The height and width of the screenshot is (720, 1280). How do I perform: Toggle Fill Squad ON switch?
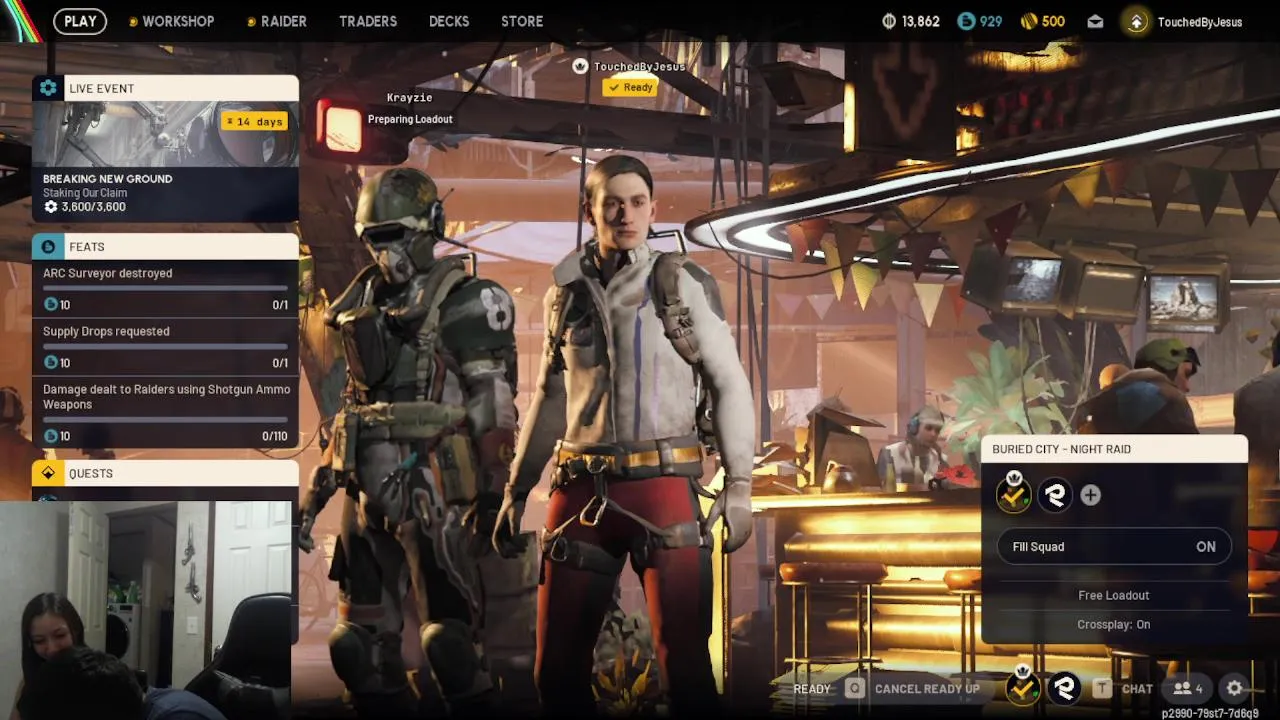[x=1114, y=547]
